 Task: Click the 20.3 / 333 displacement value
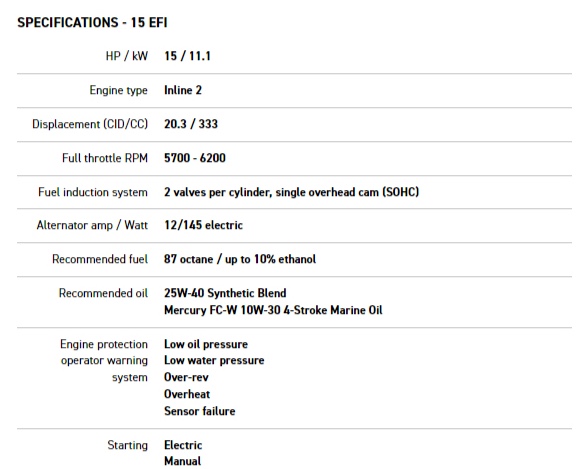191,124
